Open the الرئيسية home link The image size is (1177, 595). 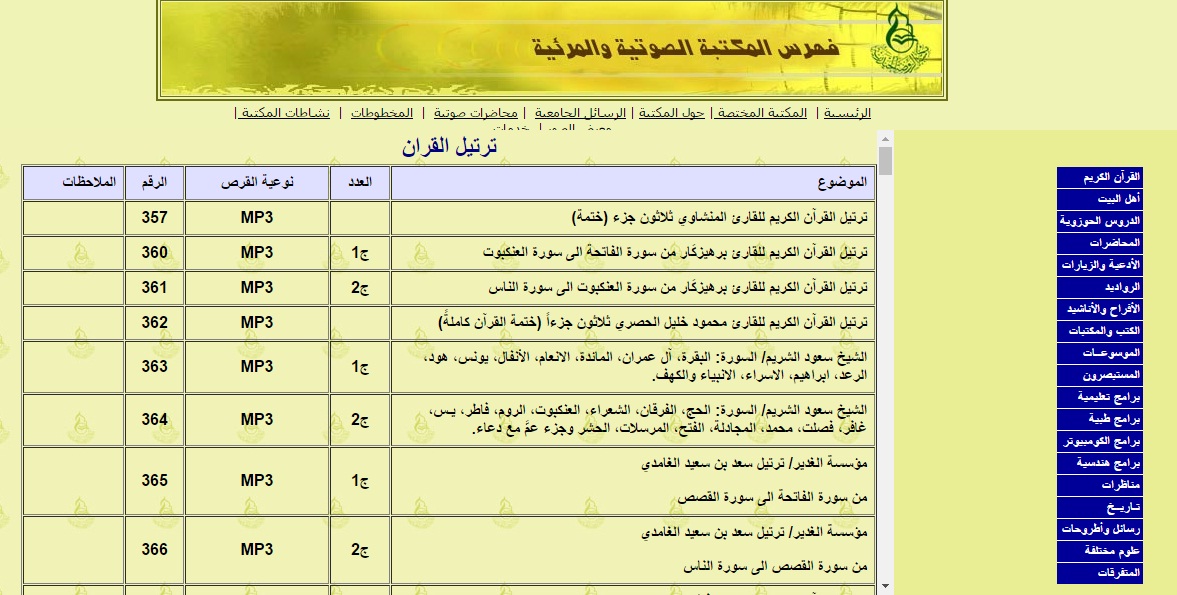(x=847, y=113)
